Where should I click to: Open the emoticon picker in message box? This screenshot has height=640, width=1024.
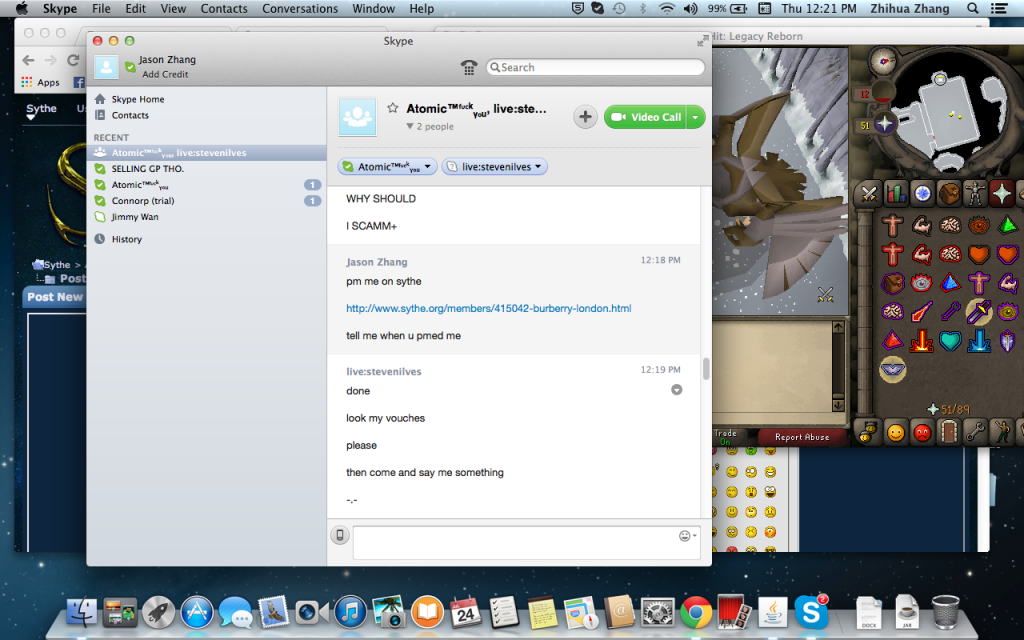pos(686,536)
